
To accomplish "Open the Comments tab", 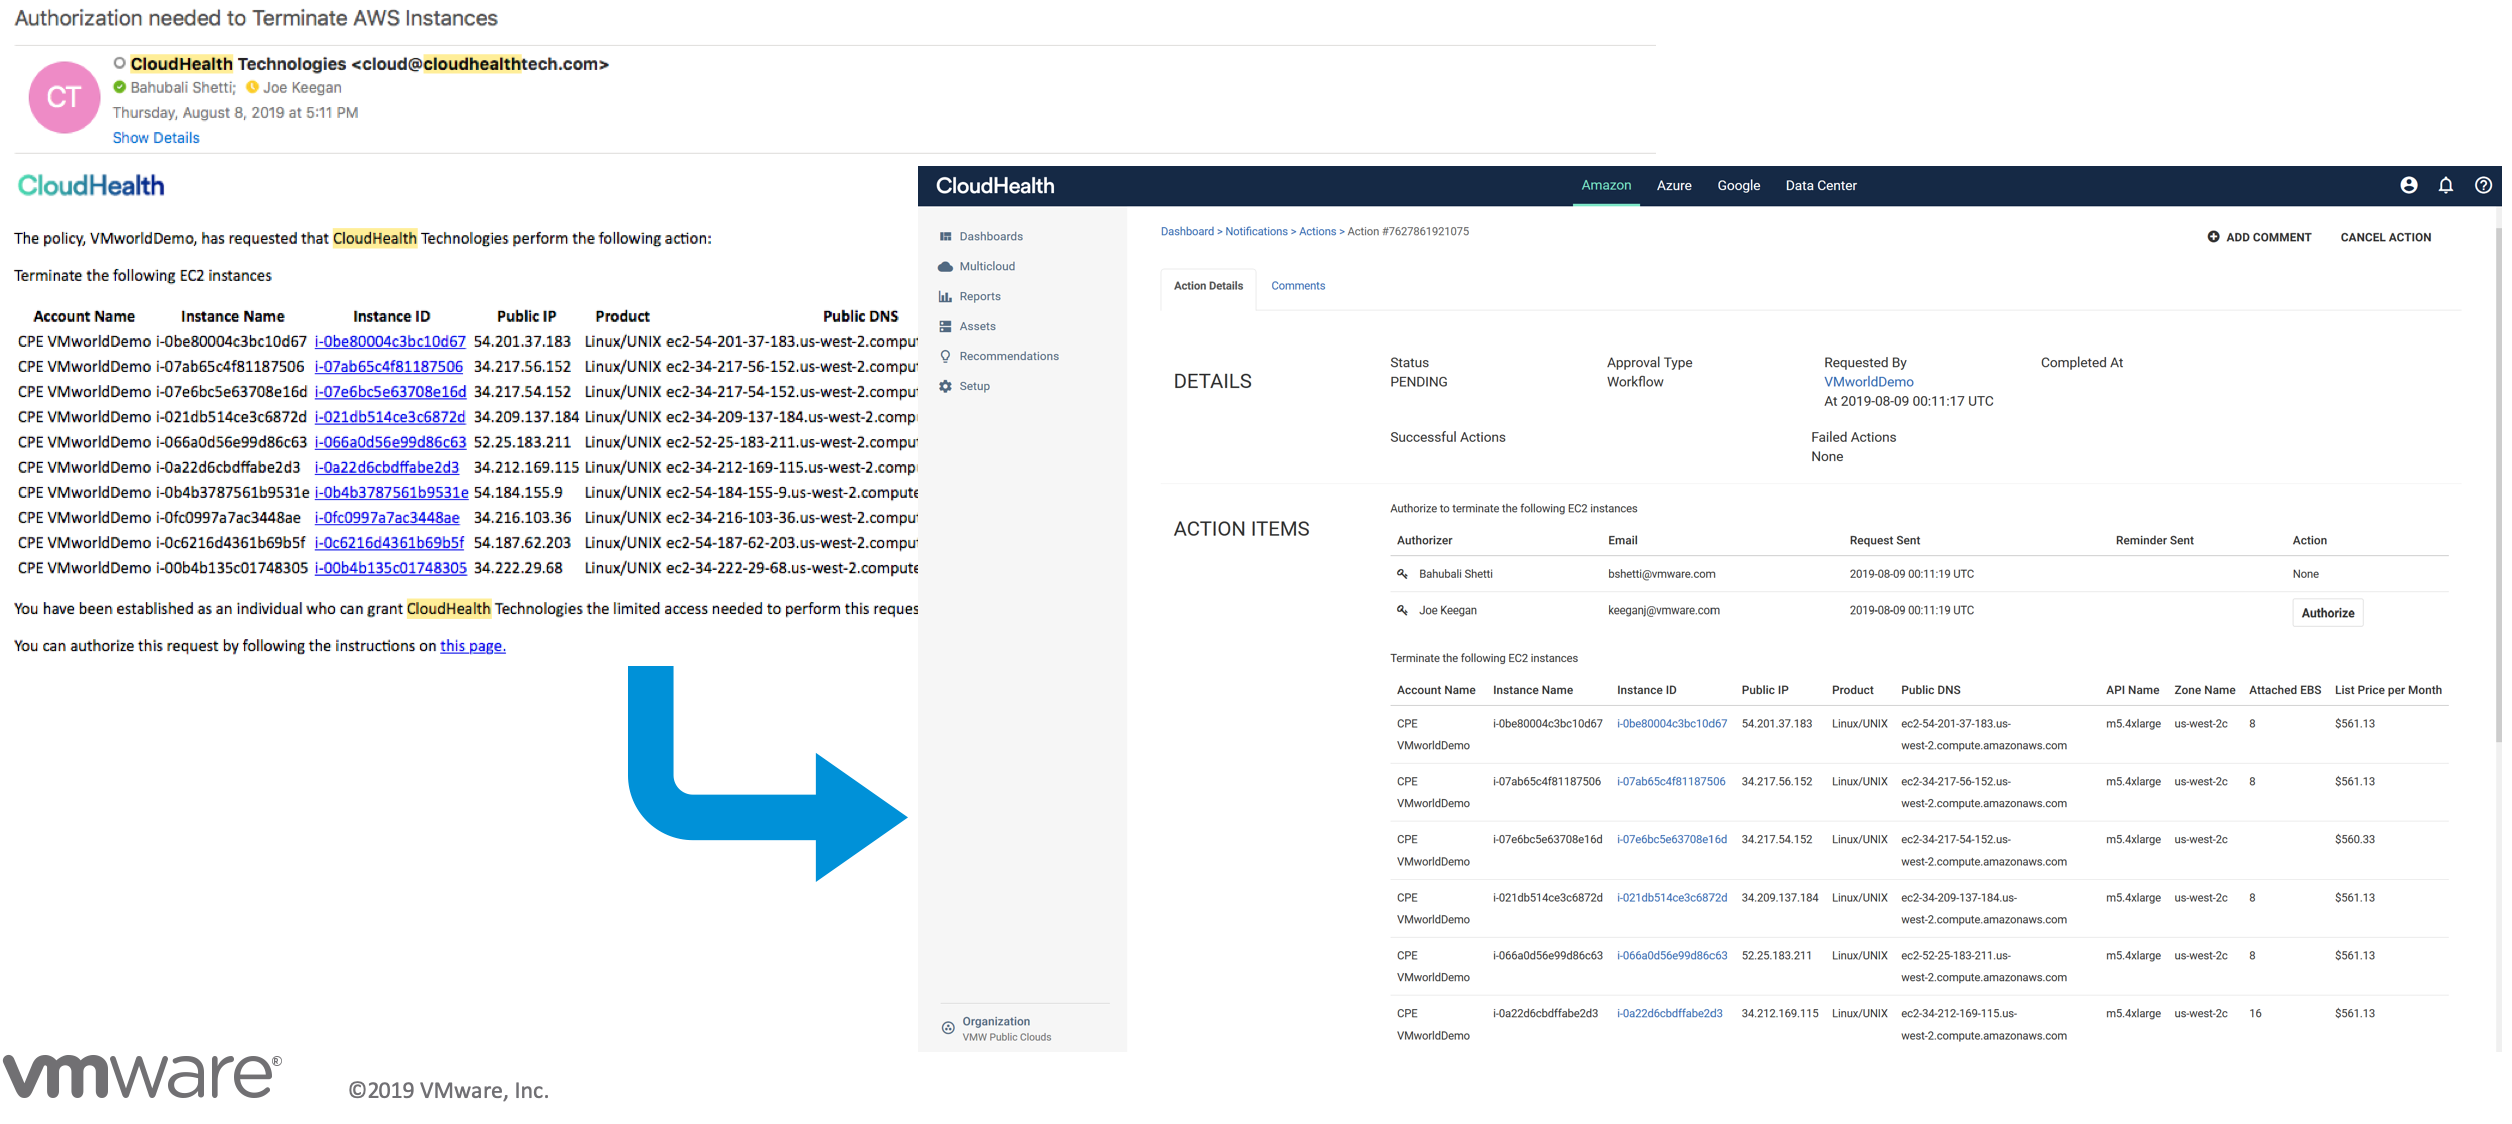I will click(1298, 286).
